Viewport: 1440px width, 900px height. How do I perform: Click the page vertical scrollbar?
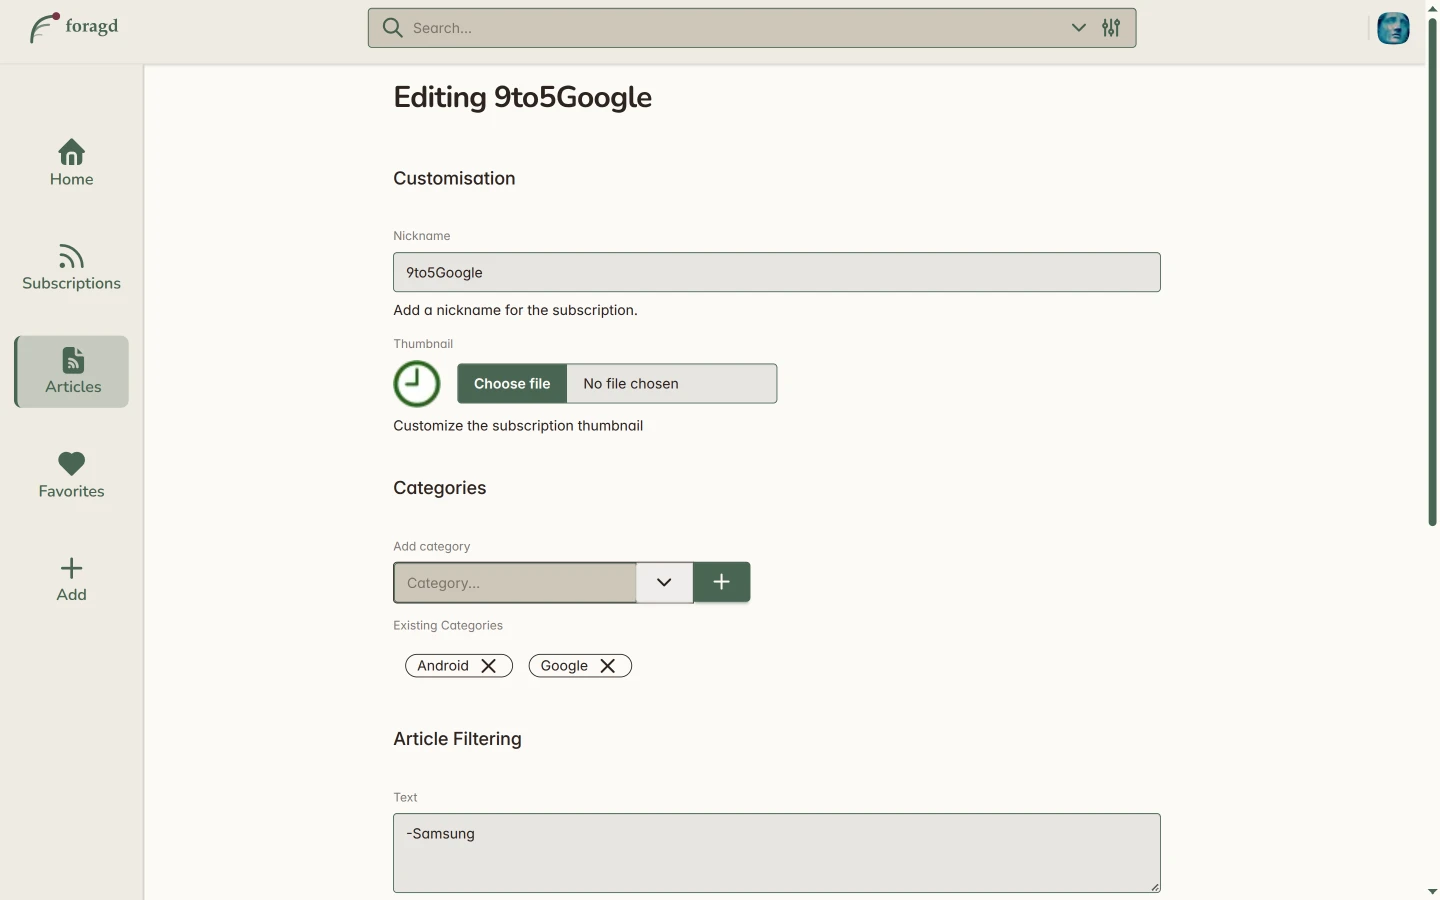click(x=1432, y=270)
